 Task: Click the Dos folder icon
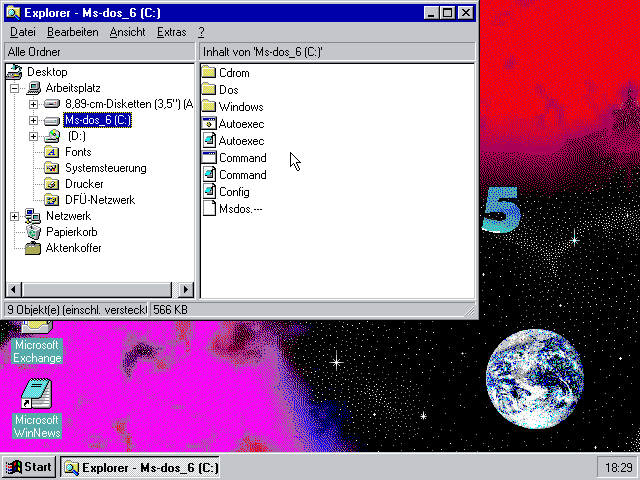pos(209,89)
